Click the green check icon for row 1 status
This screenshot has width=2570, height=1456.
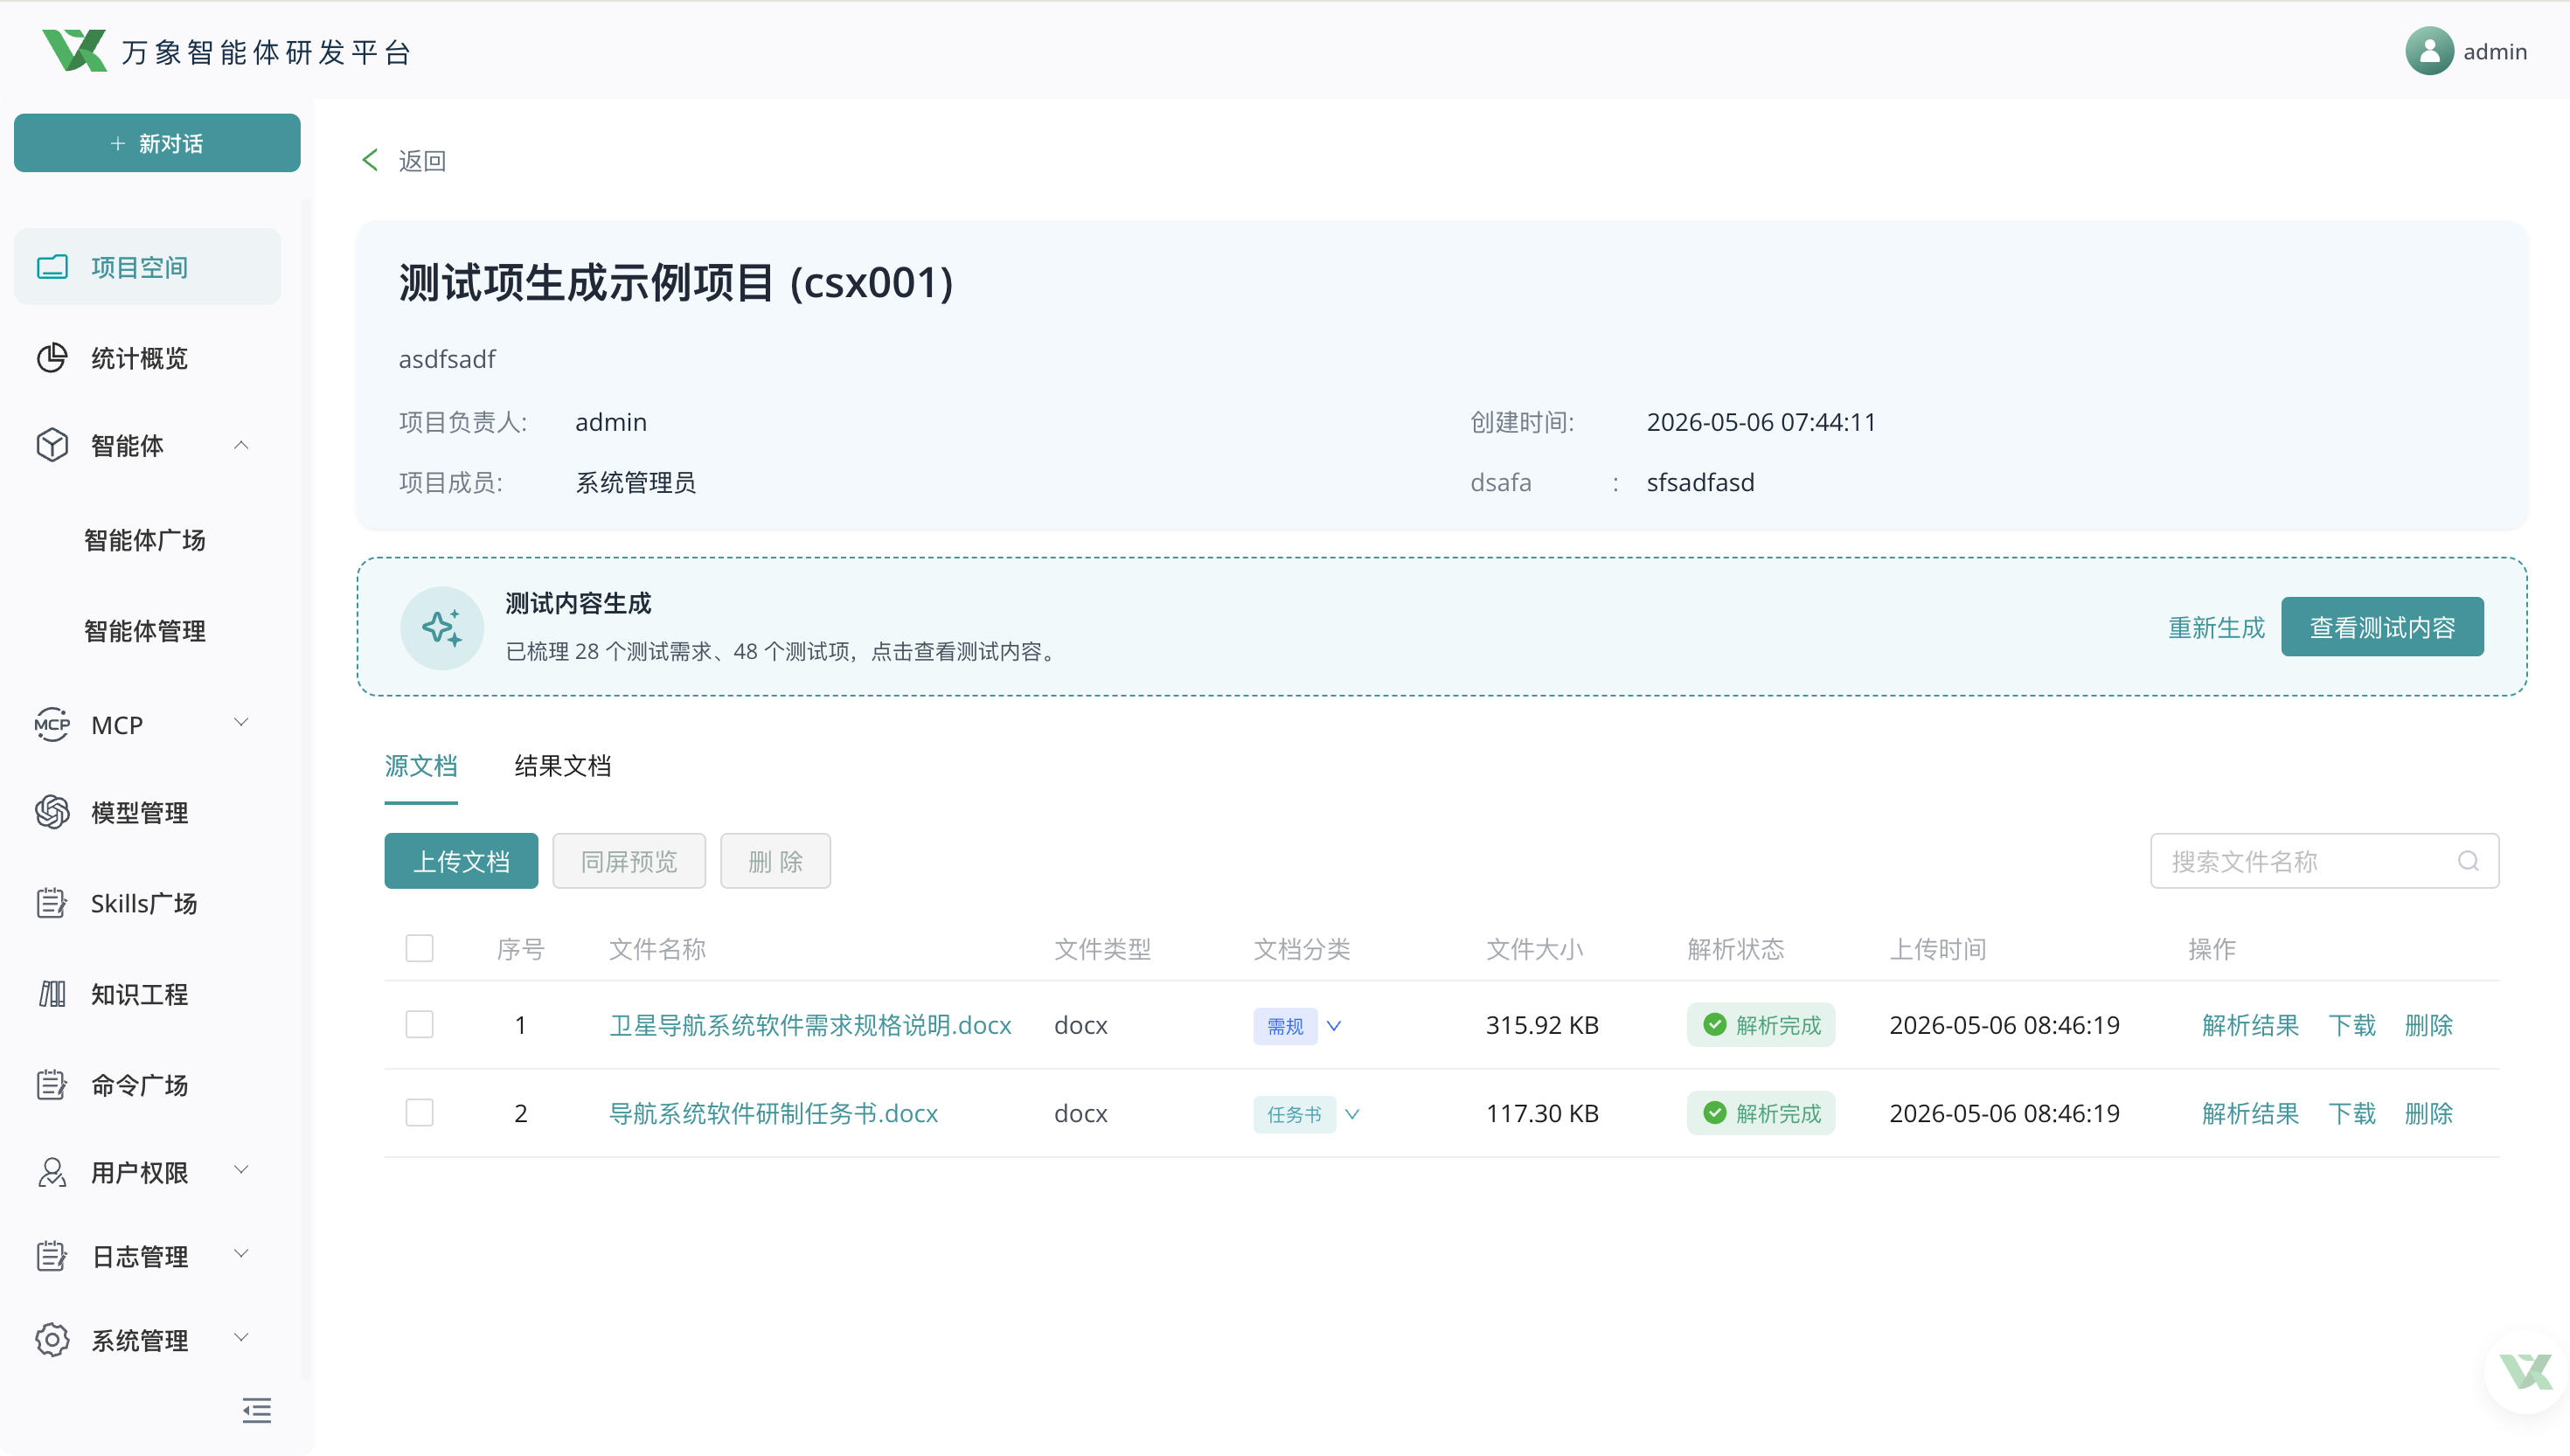[x=1715, y=1025]
